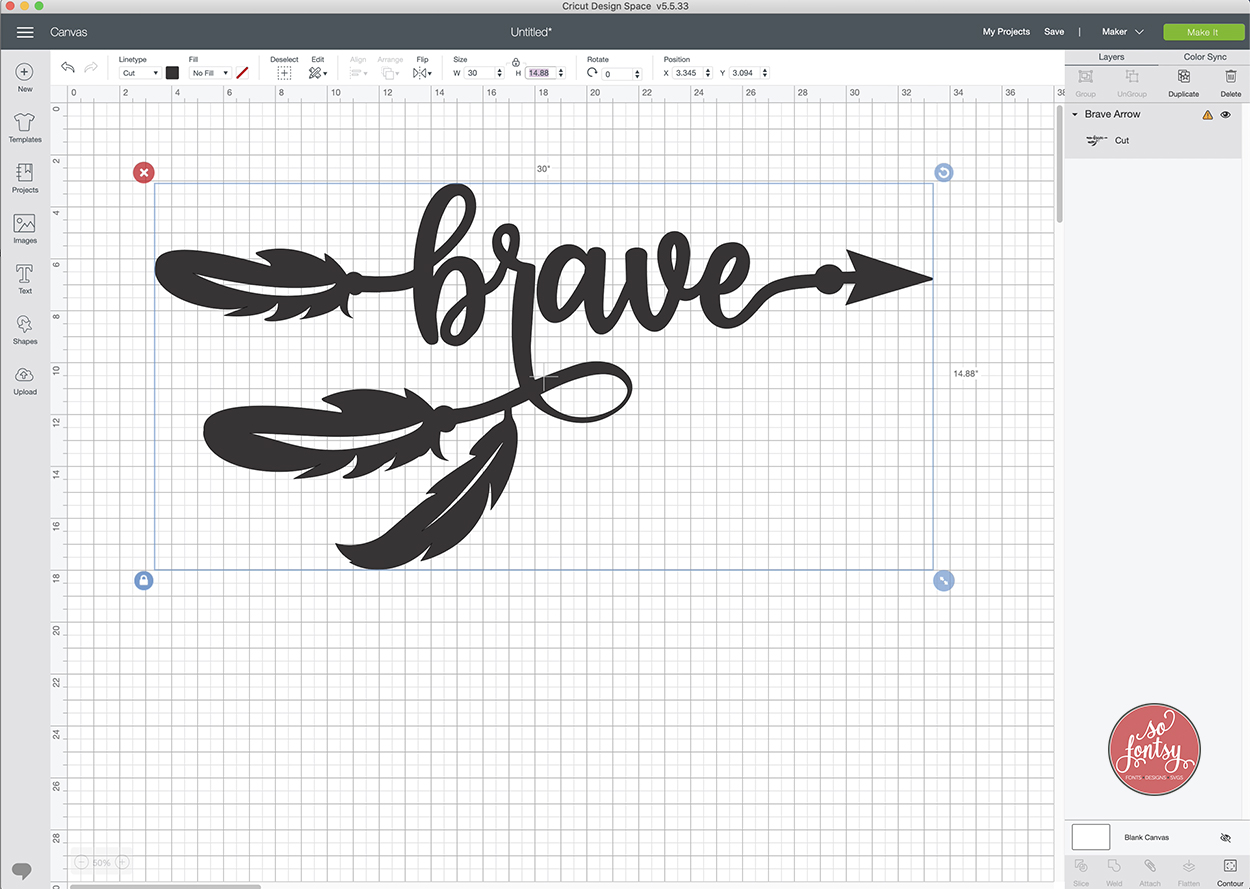
Task: Select the Cut layer thumbnail
Action: click(x=1097, y=140)
